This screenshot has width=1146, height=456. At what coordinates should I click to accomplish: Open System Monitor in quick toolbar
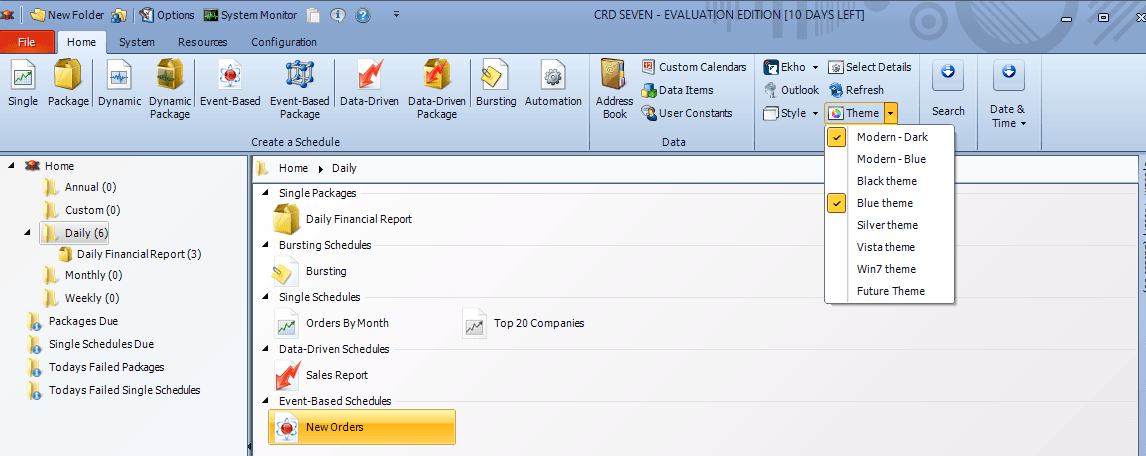tap(250, 15)
